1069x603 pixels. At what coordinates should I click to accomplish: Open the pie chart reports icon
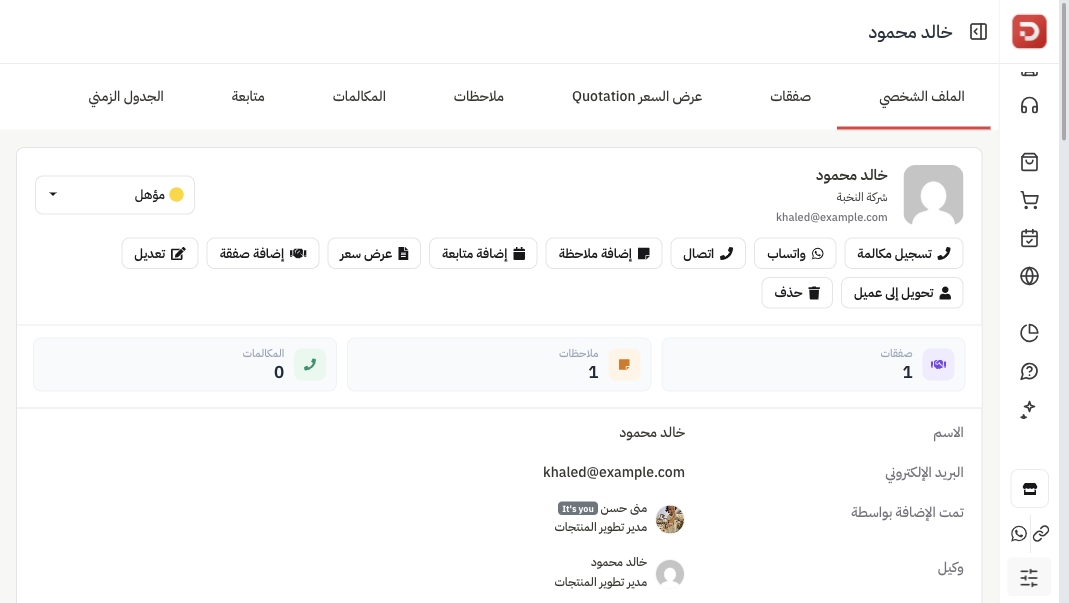point(1029,333)
